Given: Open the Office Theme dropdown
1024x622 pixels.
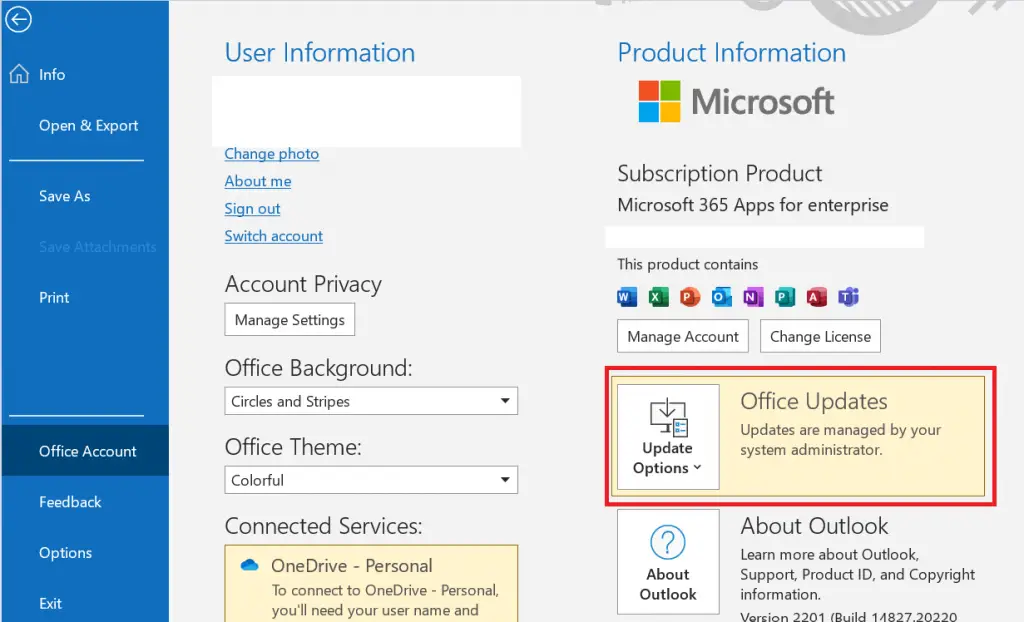Looking at the screenshot, I should tap(371, 480).
